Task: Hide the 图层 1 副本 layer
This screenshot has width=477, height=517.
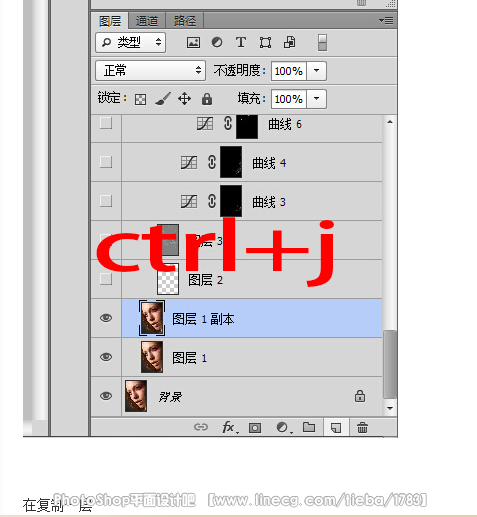Action: [106, 318]
